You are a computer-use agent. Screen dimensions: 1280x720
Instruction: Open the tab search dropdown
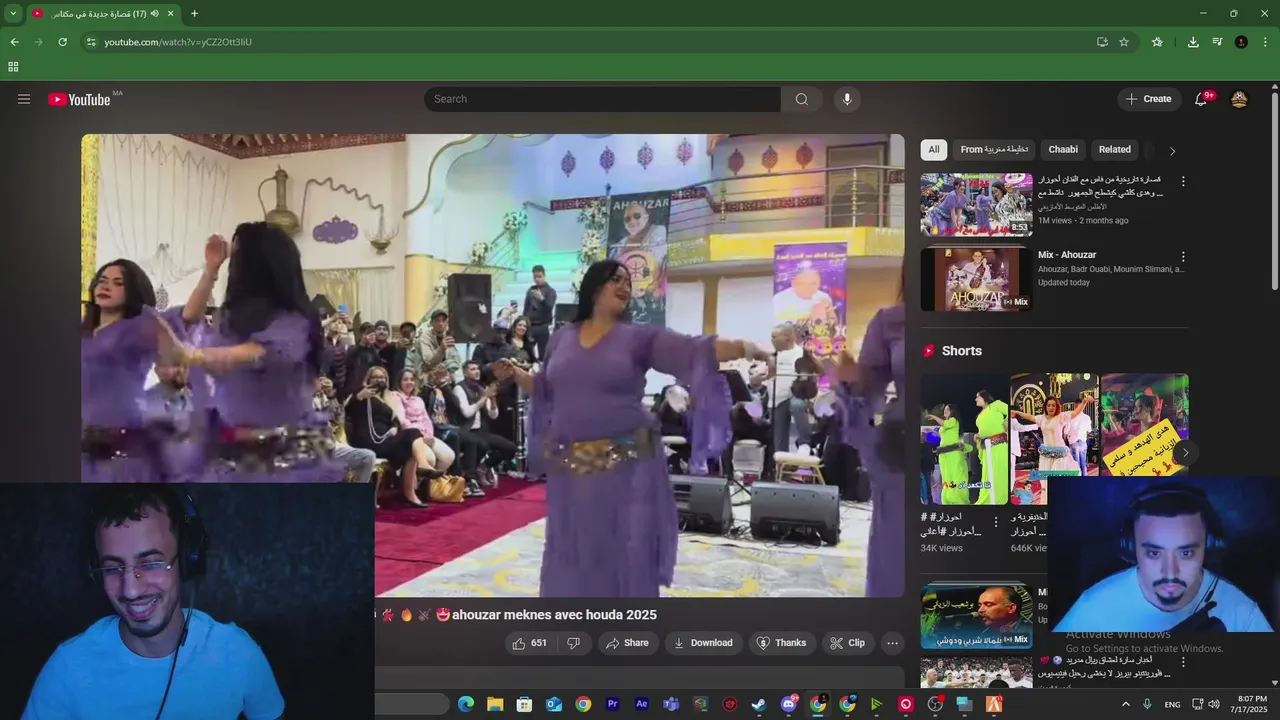pos(13,14)
